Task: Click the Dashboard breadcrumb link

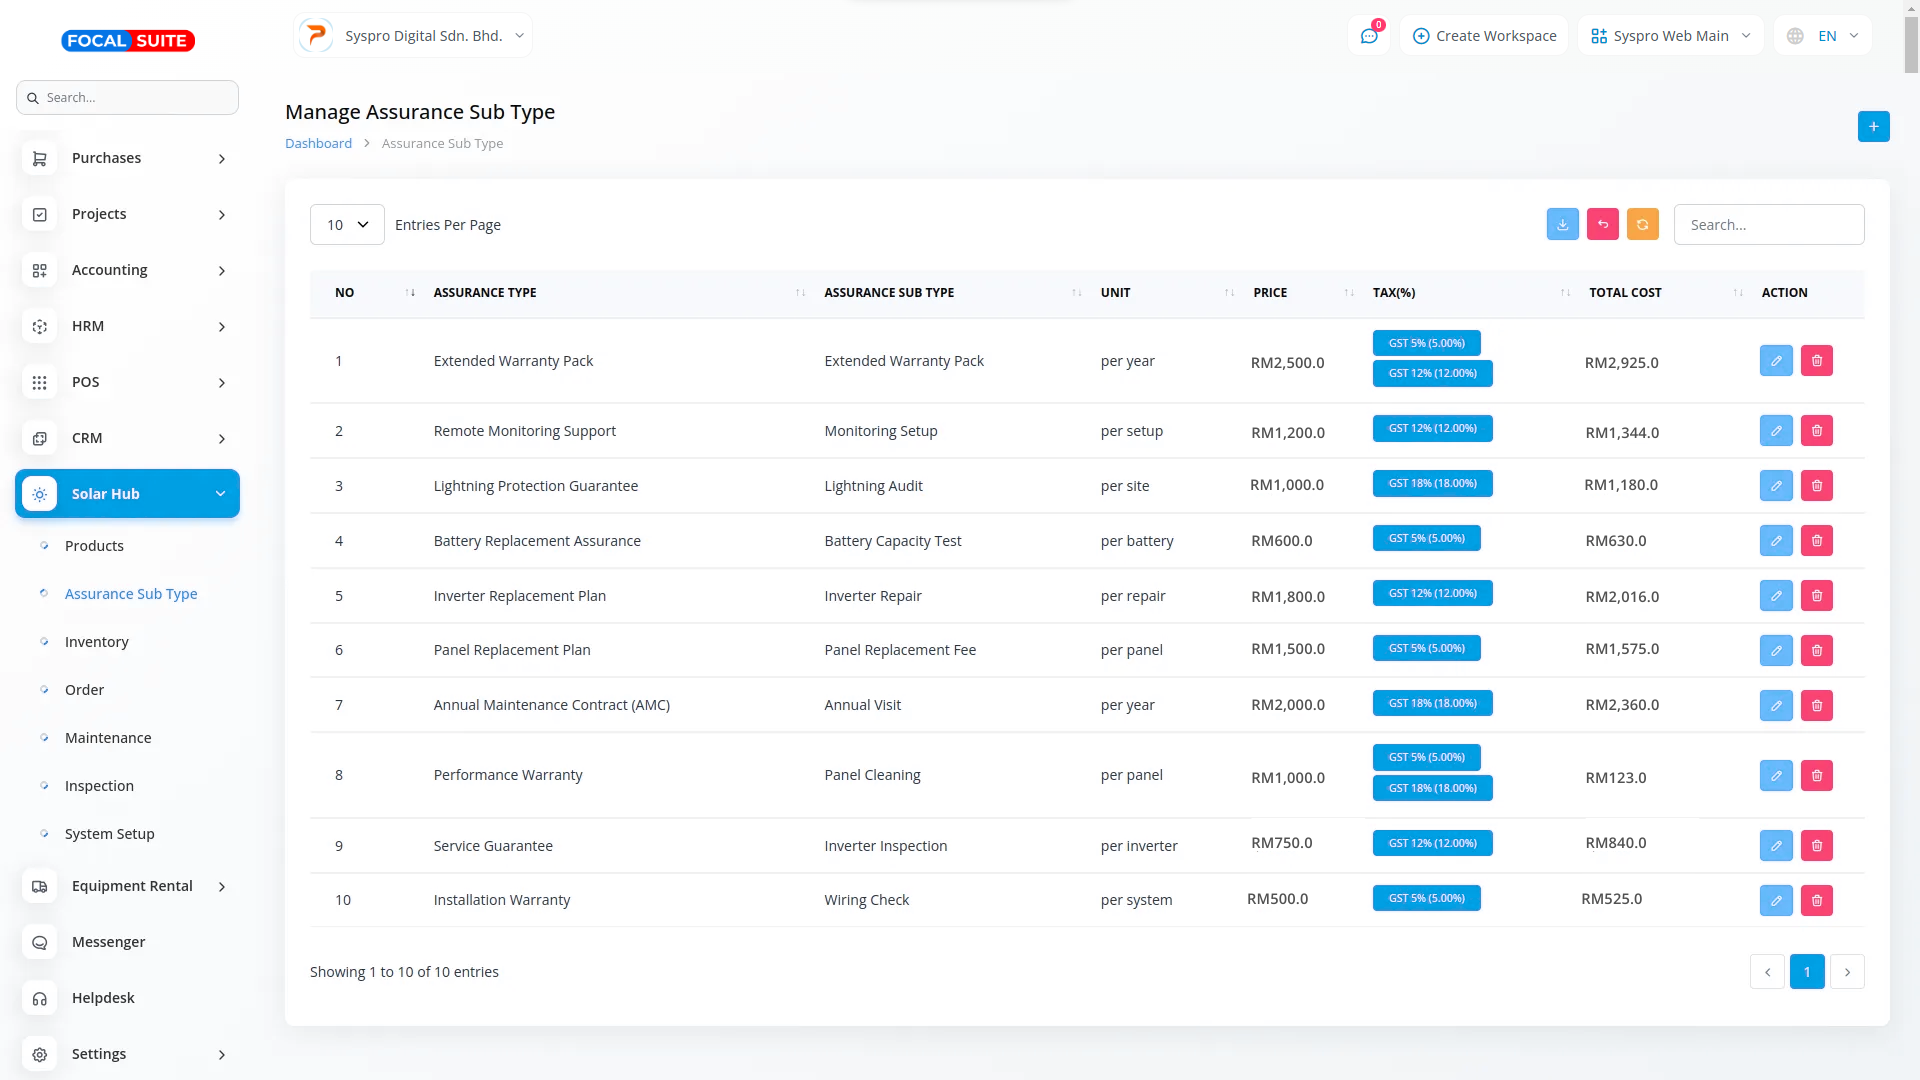Action: 318,144
